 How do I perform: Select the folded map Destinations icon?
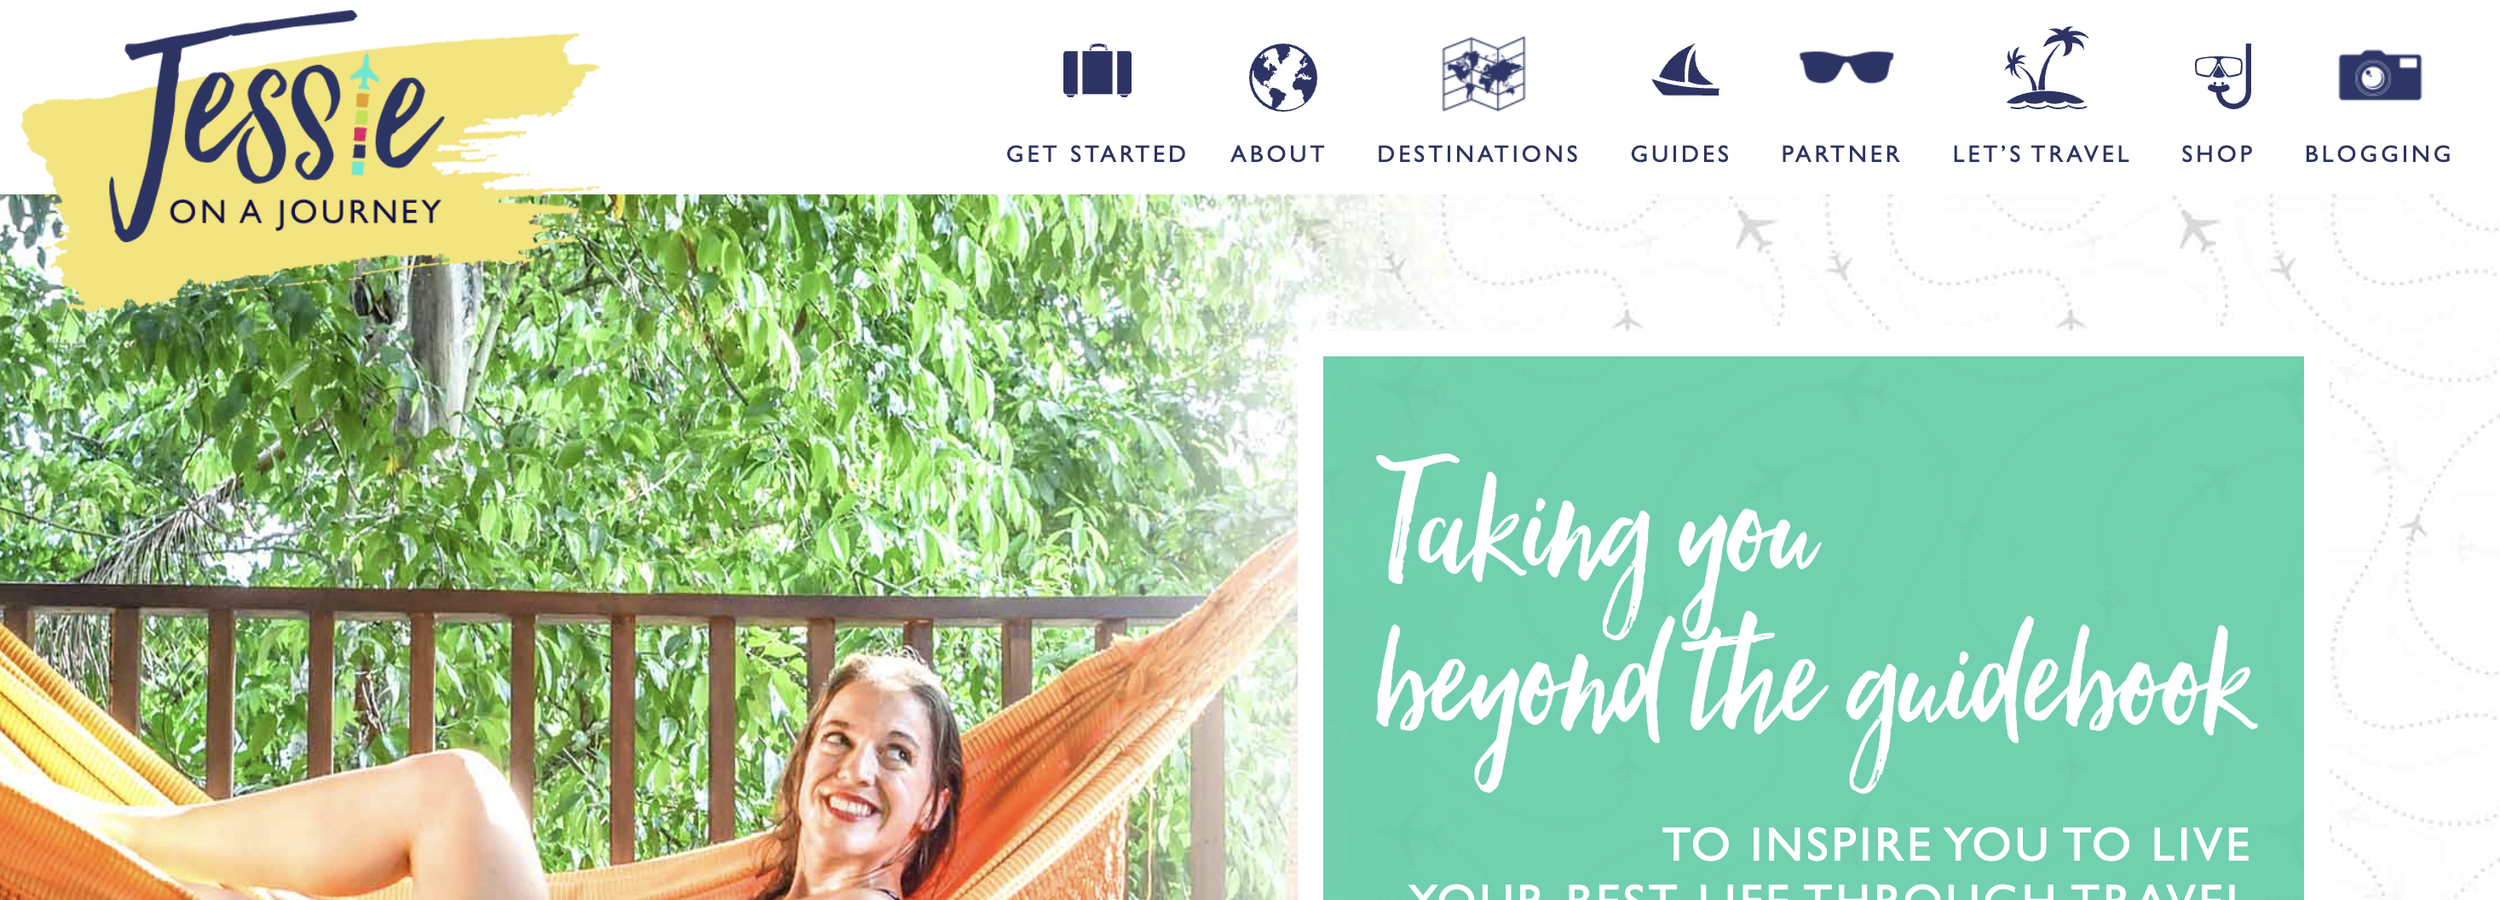click(1483, 74)
